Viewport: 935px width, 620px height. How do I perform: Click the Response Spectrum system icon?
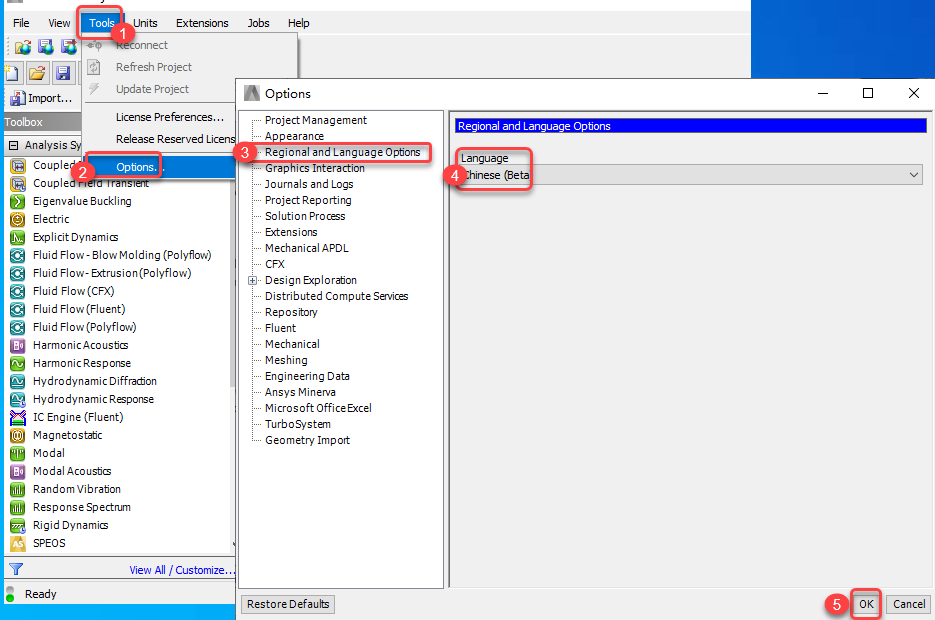coord(18,507)
